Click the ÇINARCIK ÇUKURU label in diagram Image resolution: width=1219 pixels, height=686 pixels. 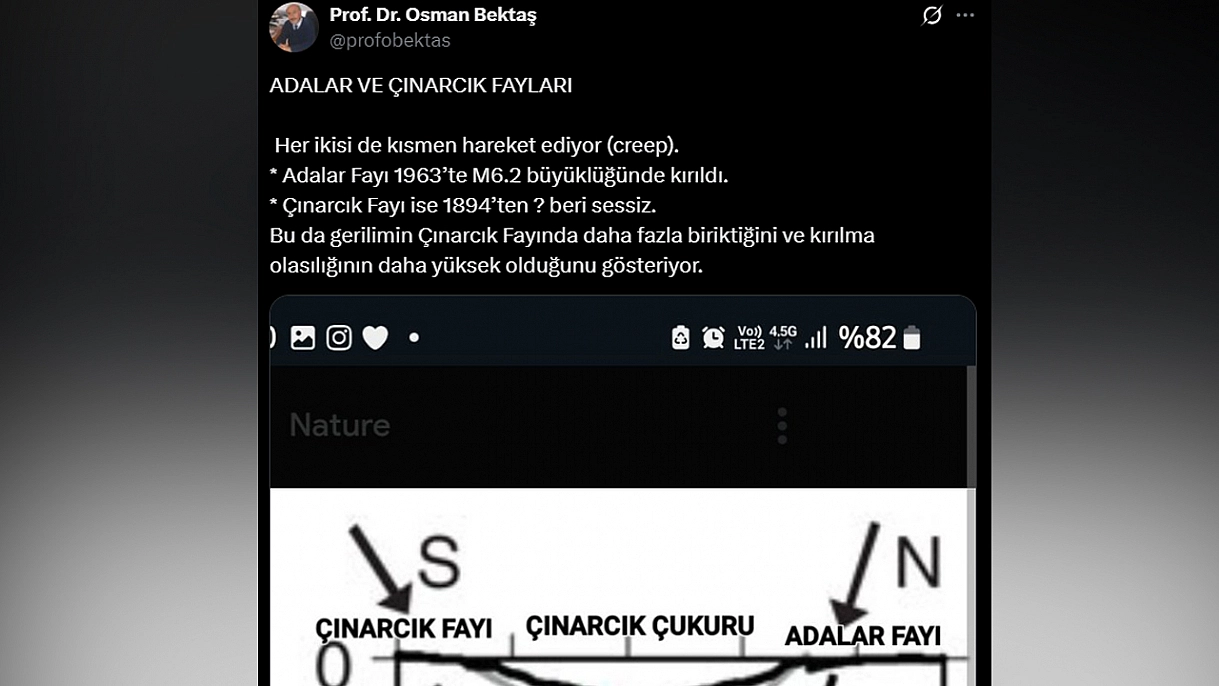coord(640,626)
